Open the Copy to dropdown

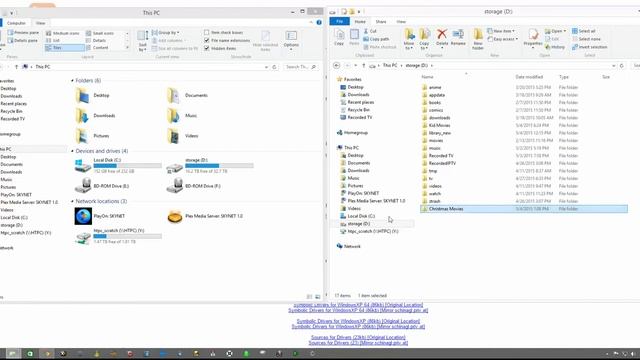click(x=424, y=39)
